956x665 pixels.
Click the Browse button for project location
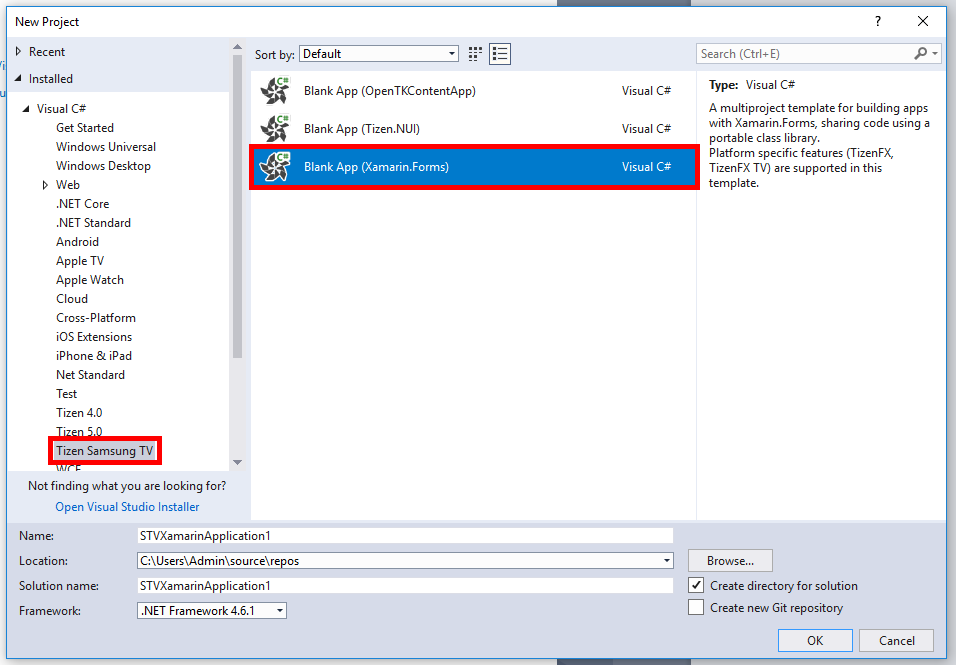[x=729, y=560]
